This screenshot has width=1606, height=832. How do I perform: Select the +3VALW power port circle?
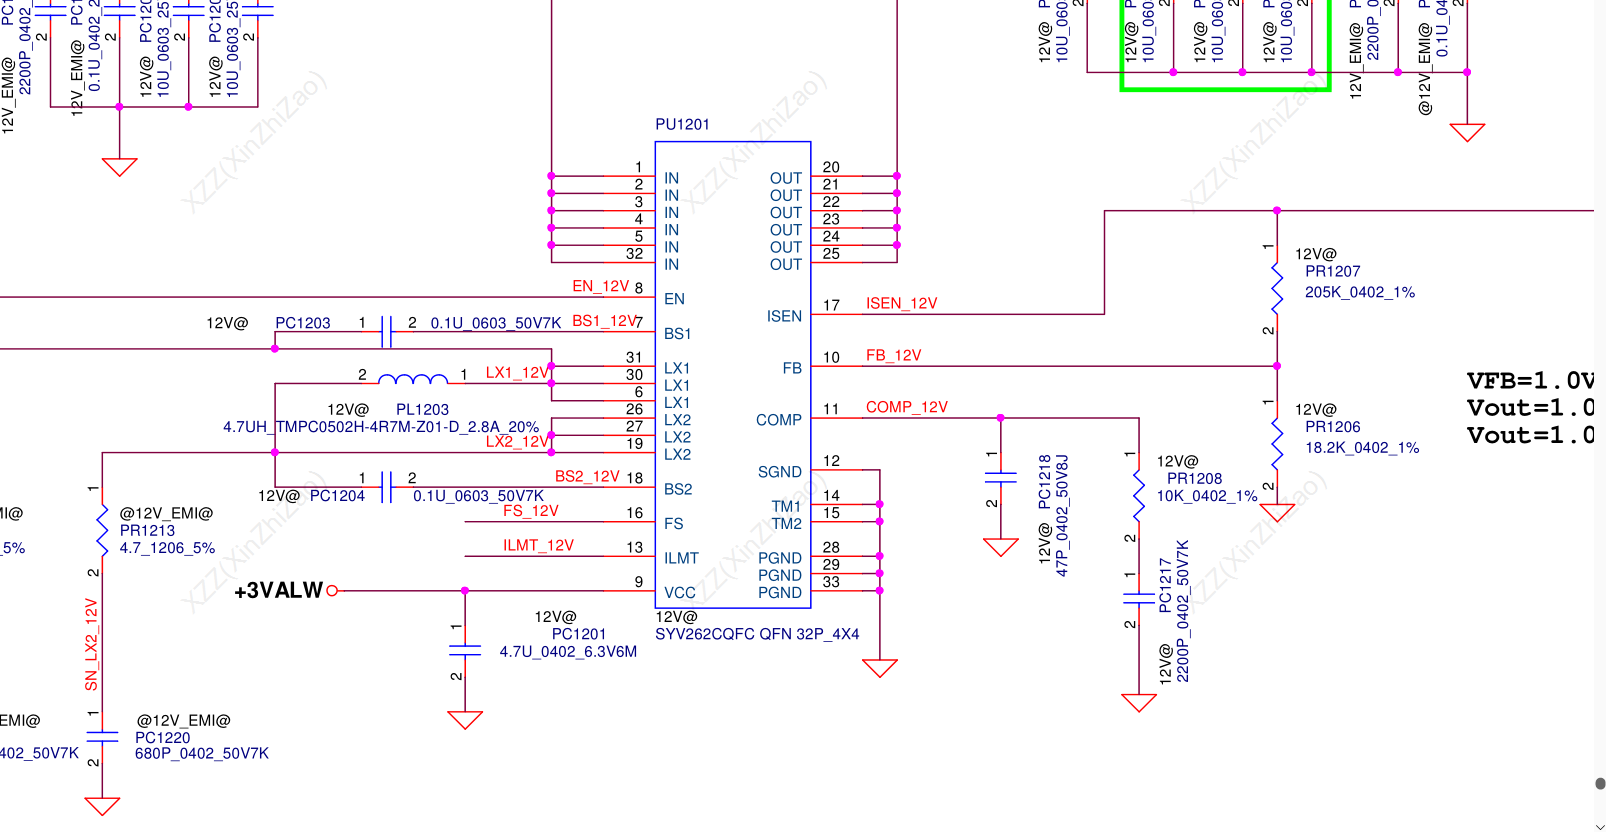(x=332, y=591)
